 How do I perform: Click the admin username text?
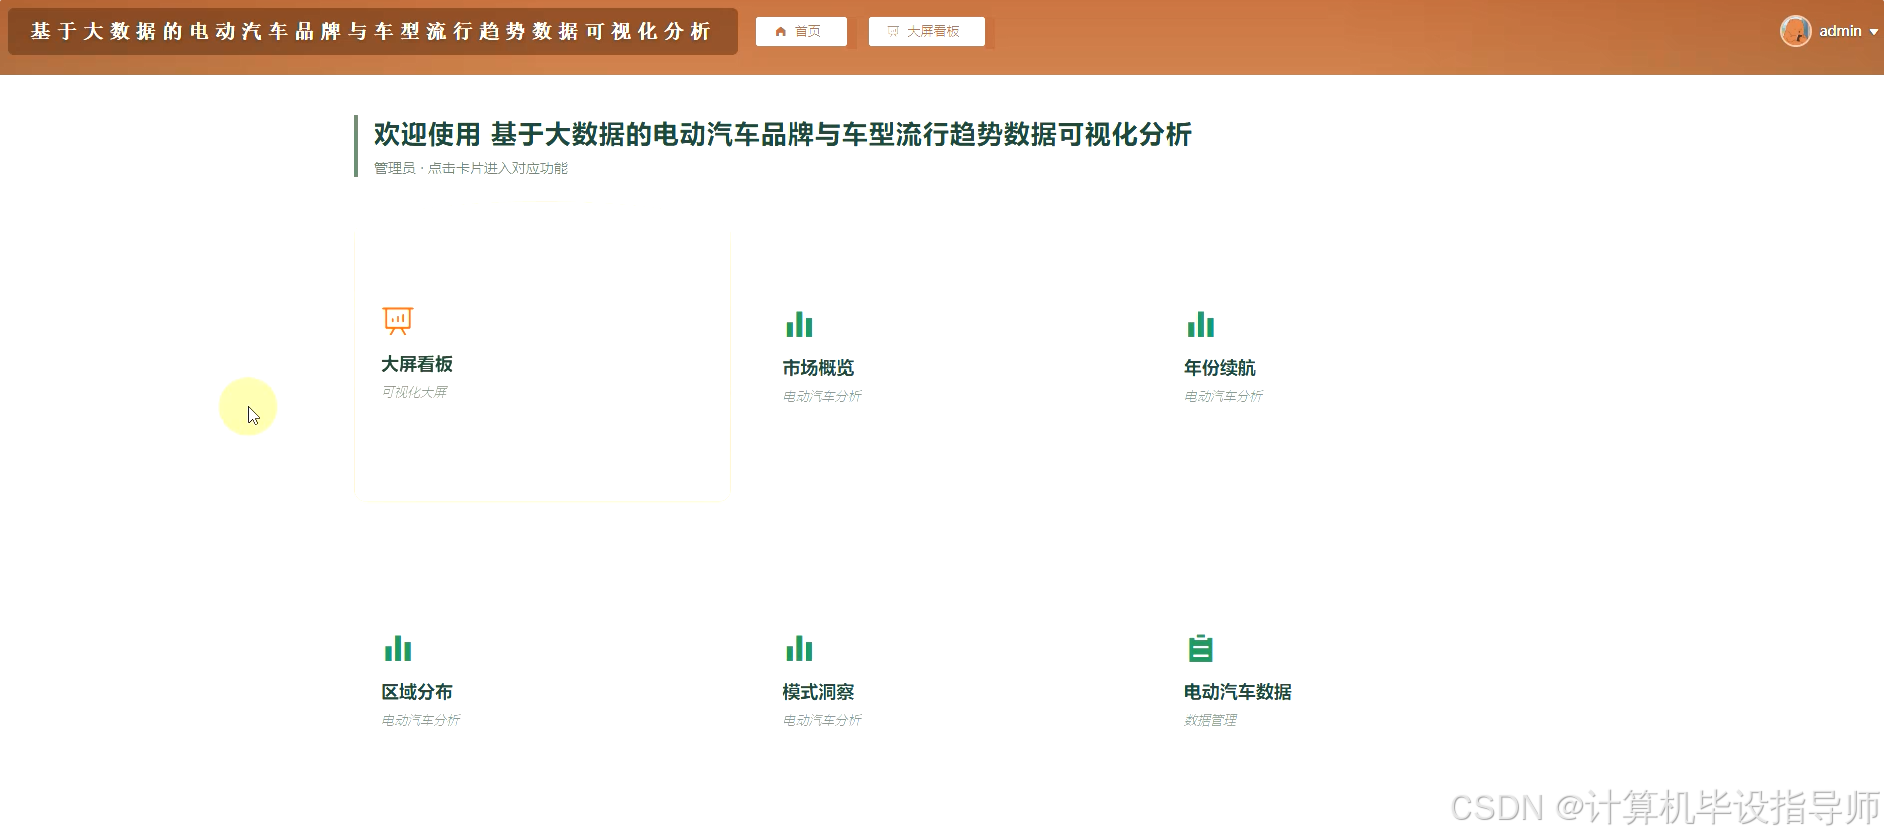point(1840,31)
